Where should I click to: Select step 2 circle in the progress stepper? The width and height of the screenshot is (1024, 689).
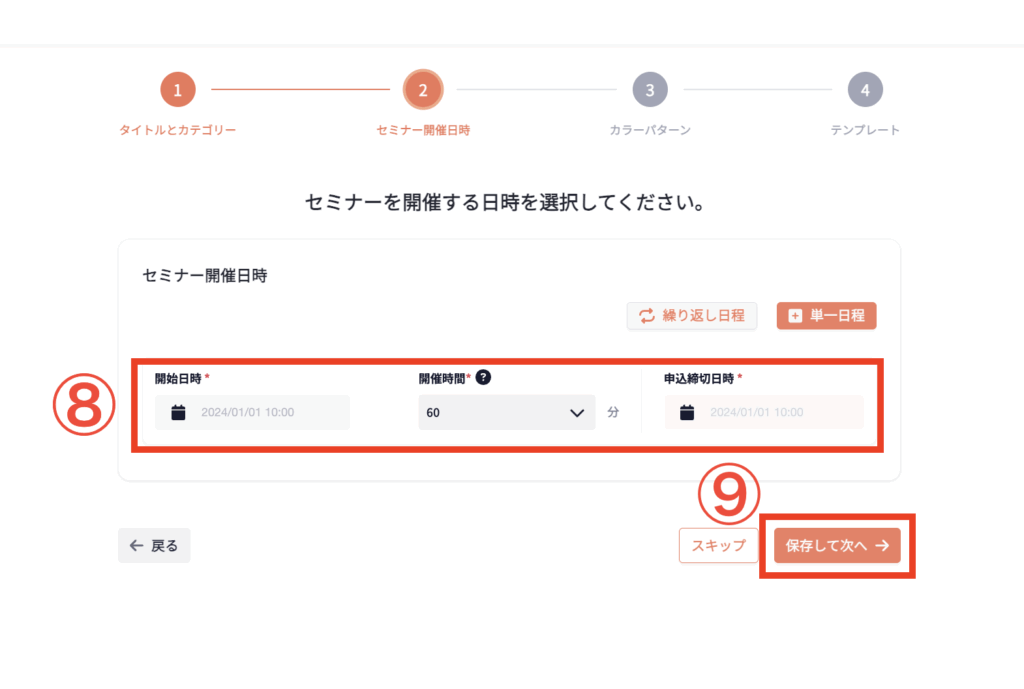click(423, 90)
